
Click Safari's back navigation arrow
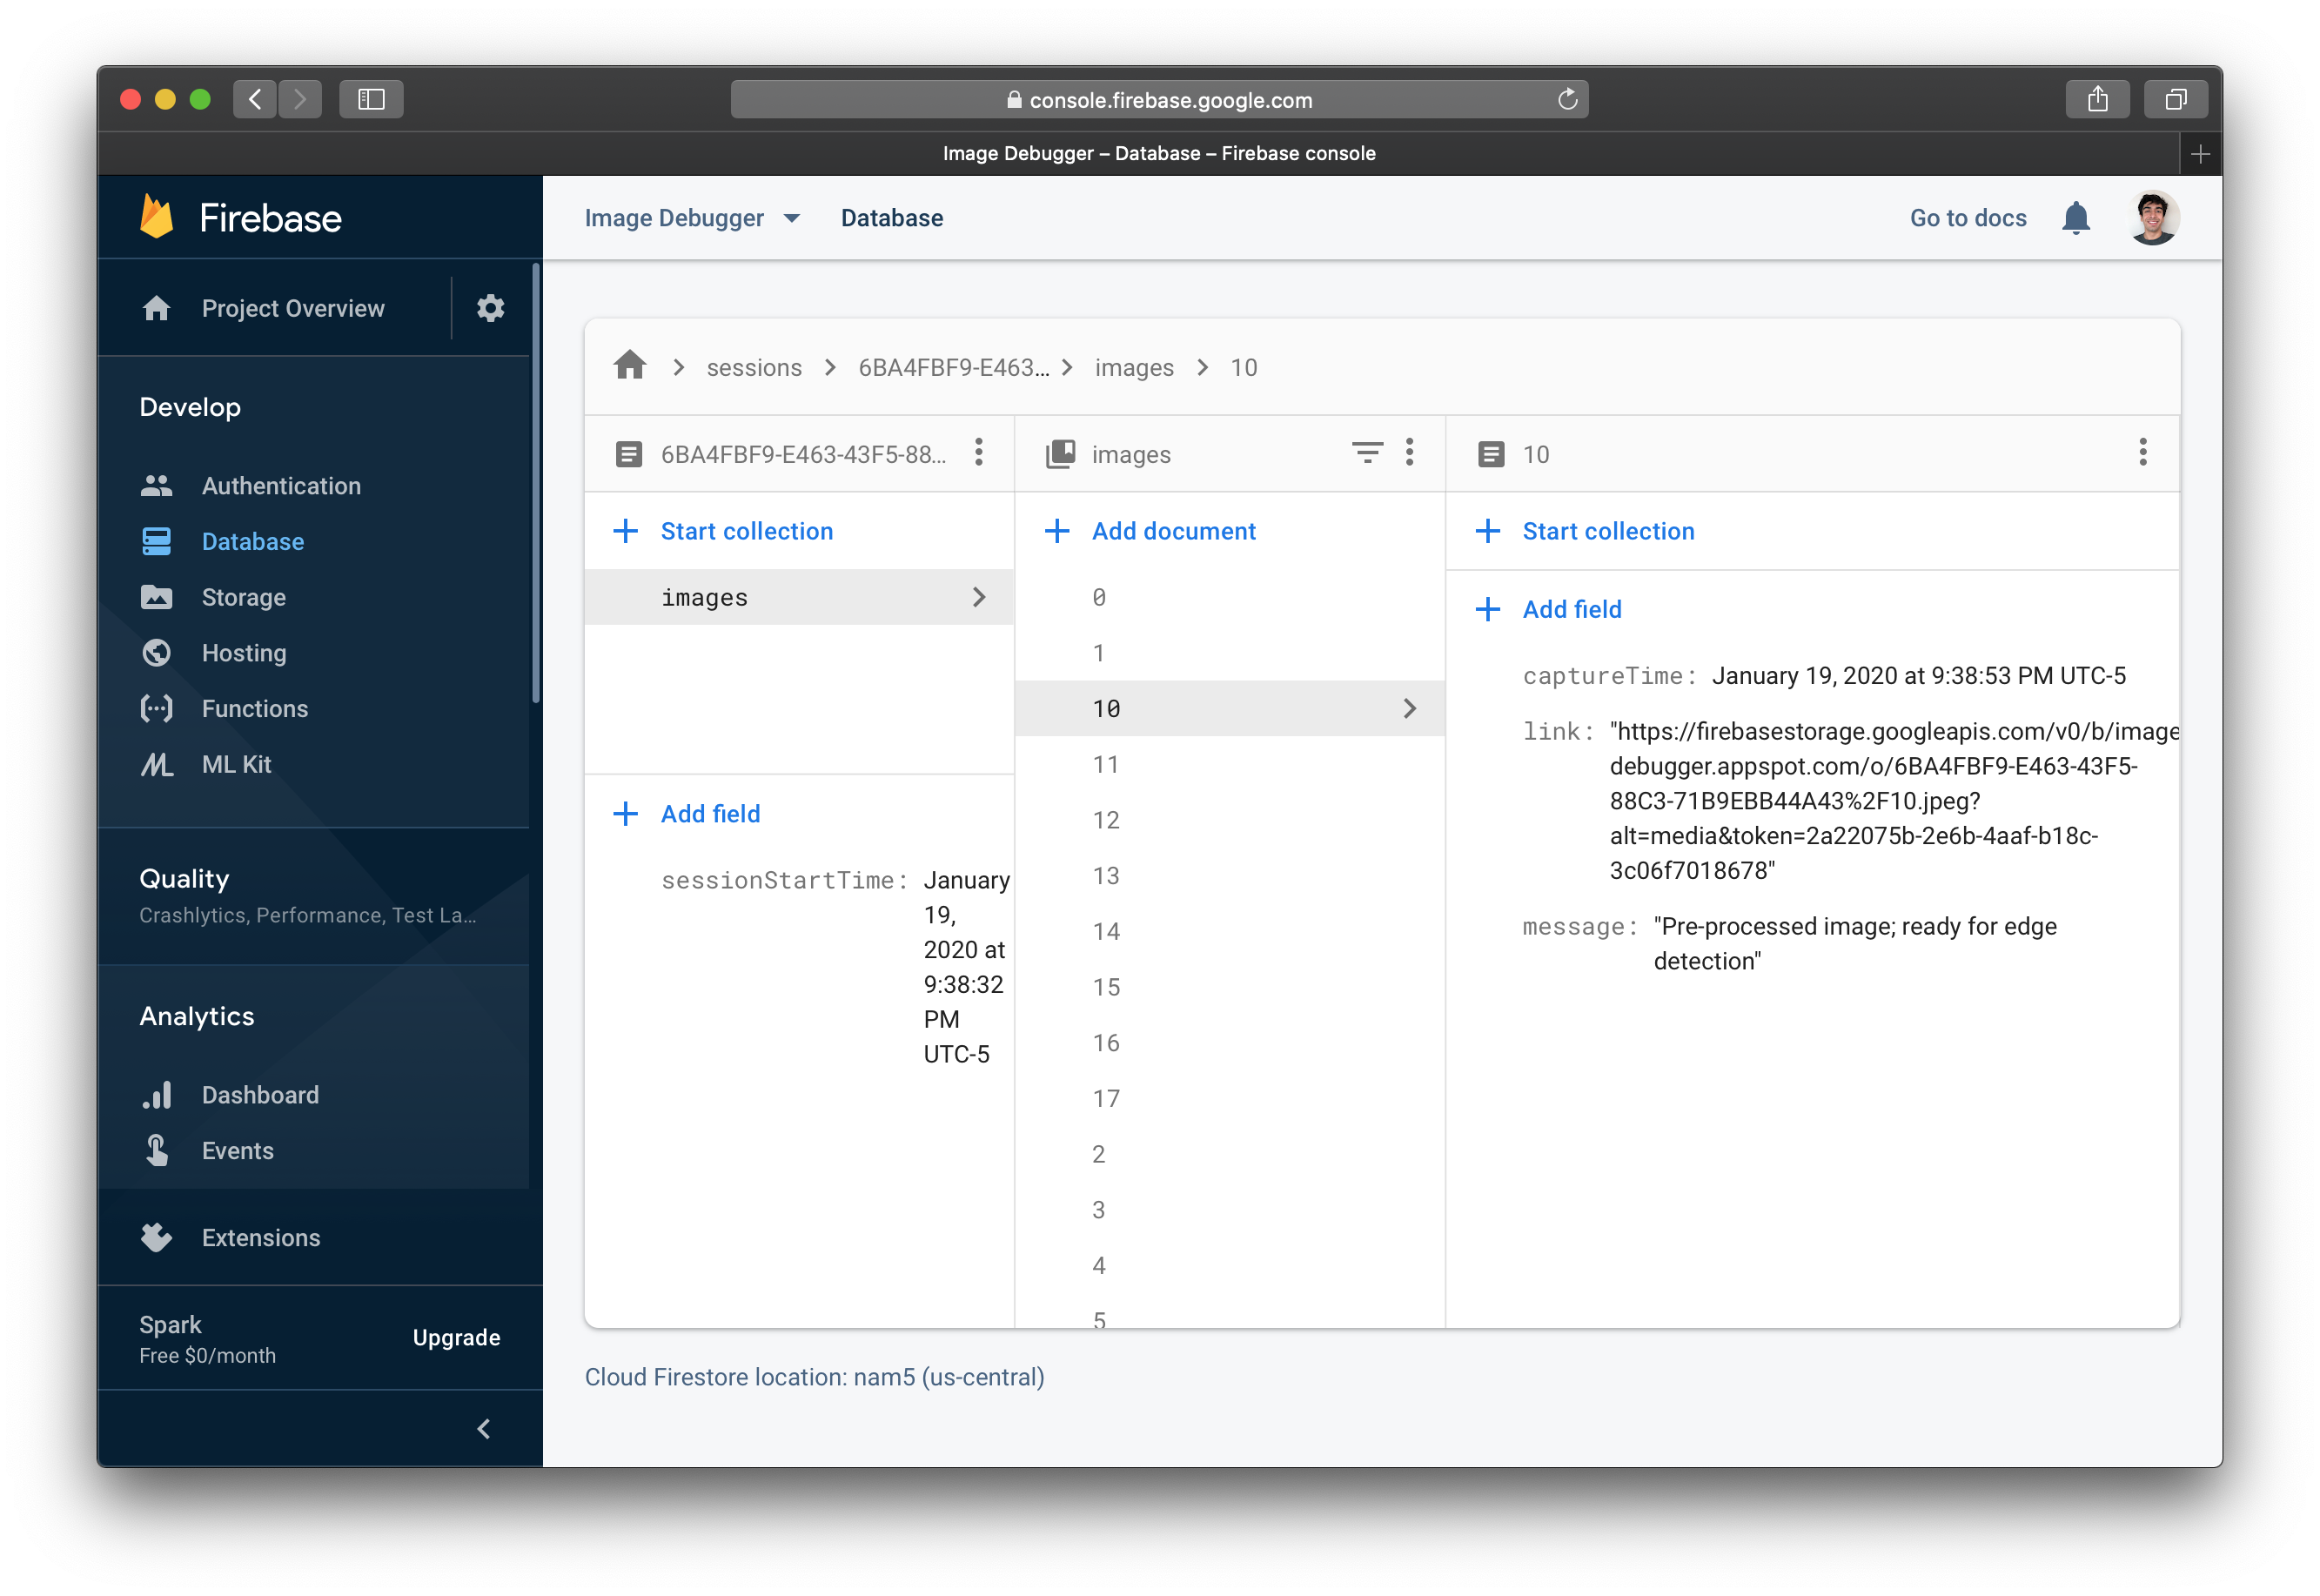click(x=255, y=99)
